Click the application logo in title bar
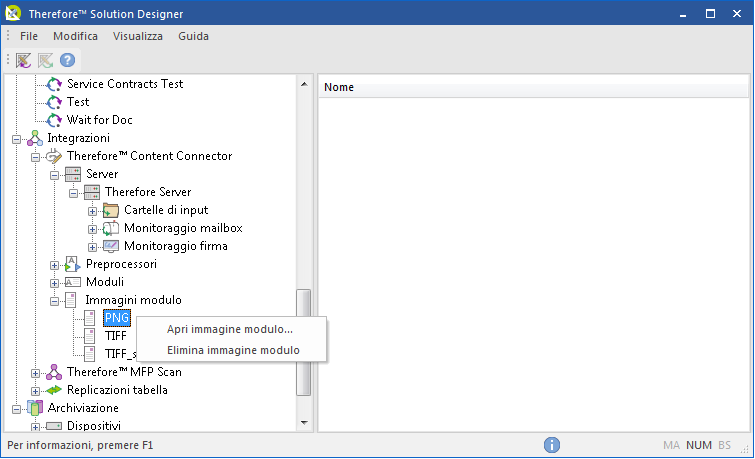Viewport: 755px width, 459px height. 13,13
